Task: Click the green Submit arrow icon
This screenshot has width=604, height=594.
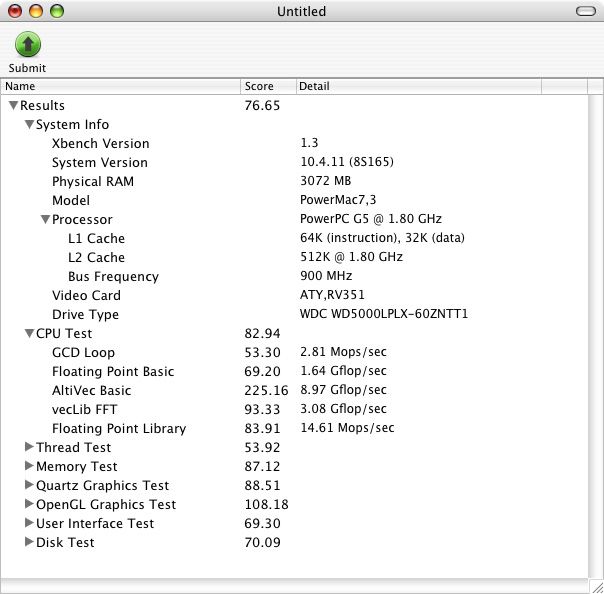Action: (28, 44)
